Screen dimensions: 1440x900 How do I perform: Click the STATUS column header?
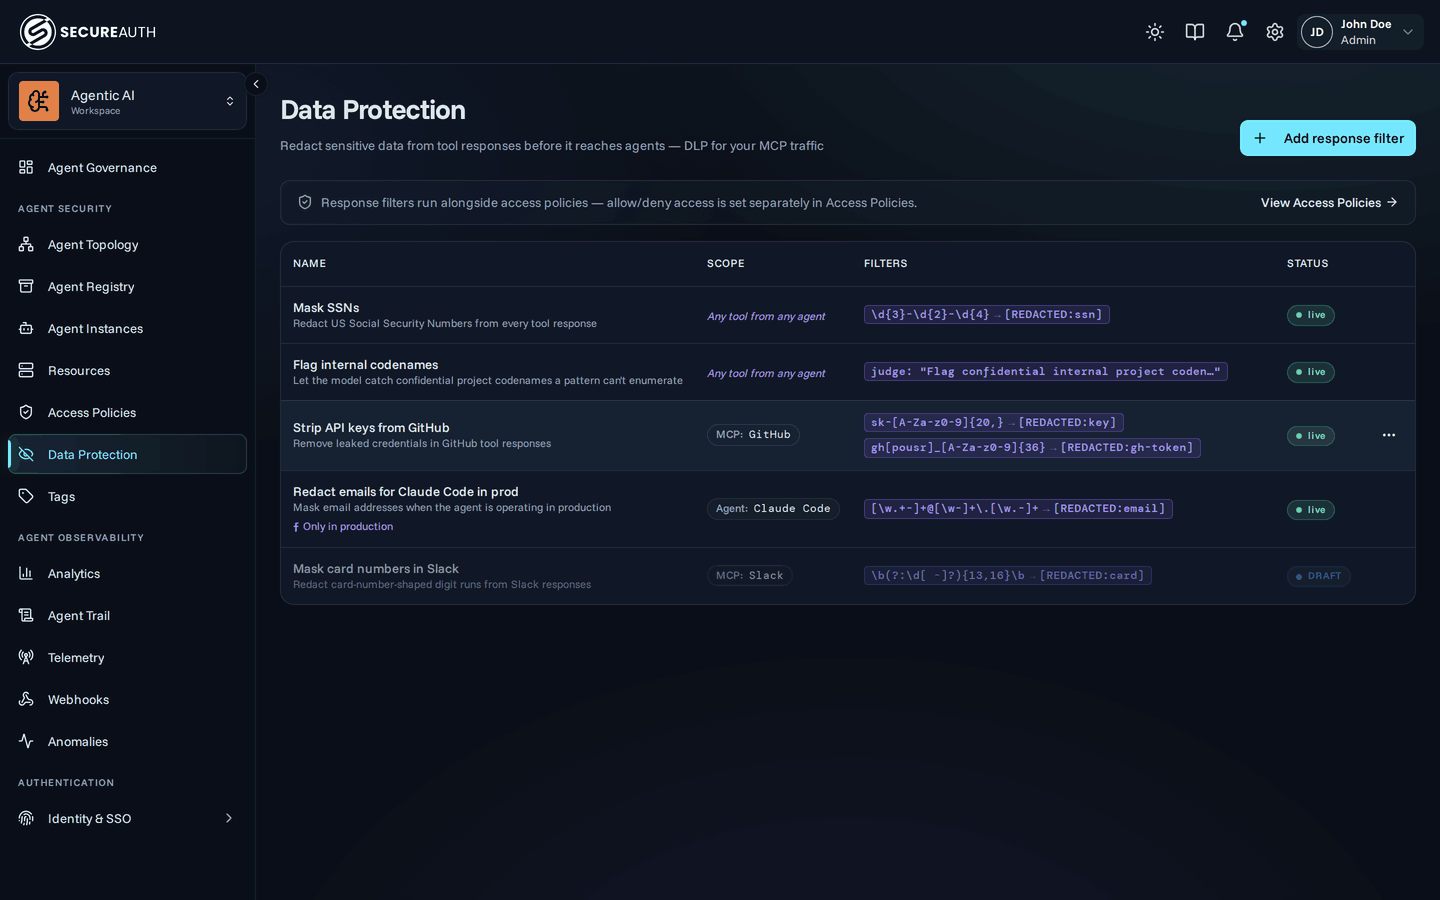pyautogui.click(x=1308, y=264)
